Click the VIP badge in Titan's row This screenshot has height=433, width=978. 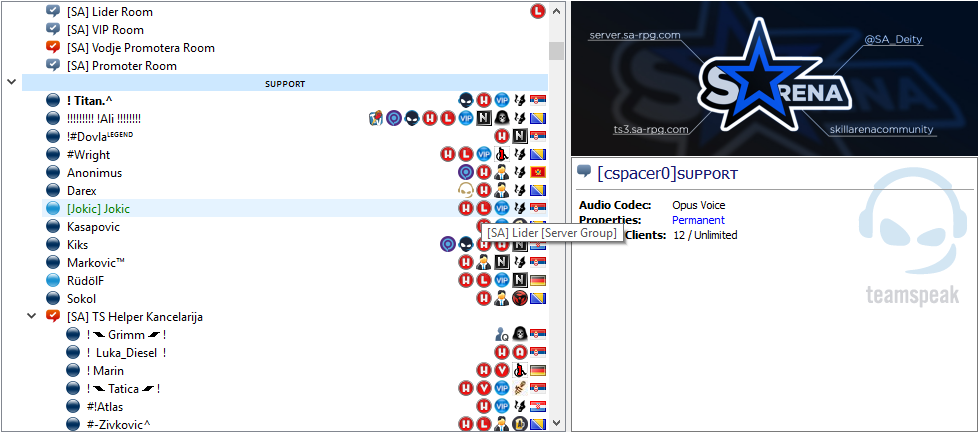(x=502, y=100)
